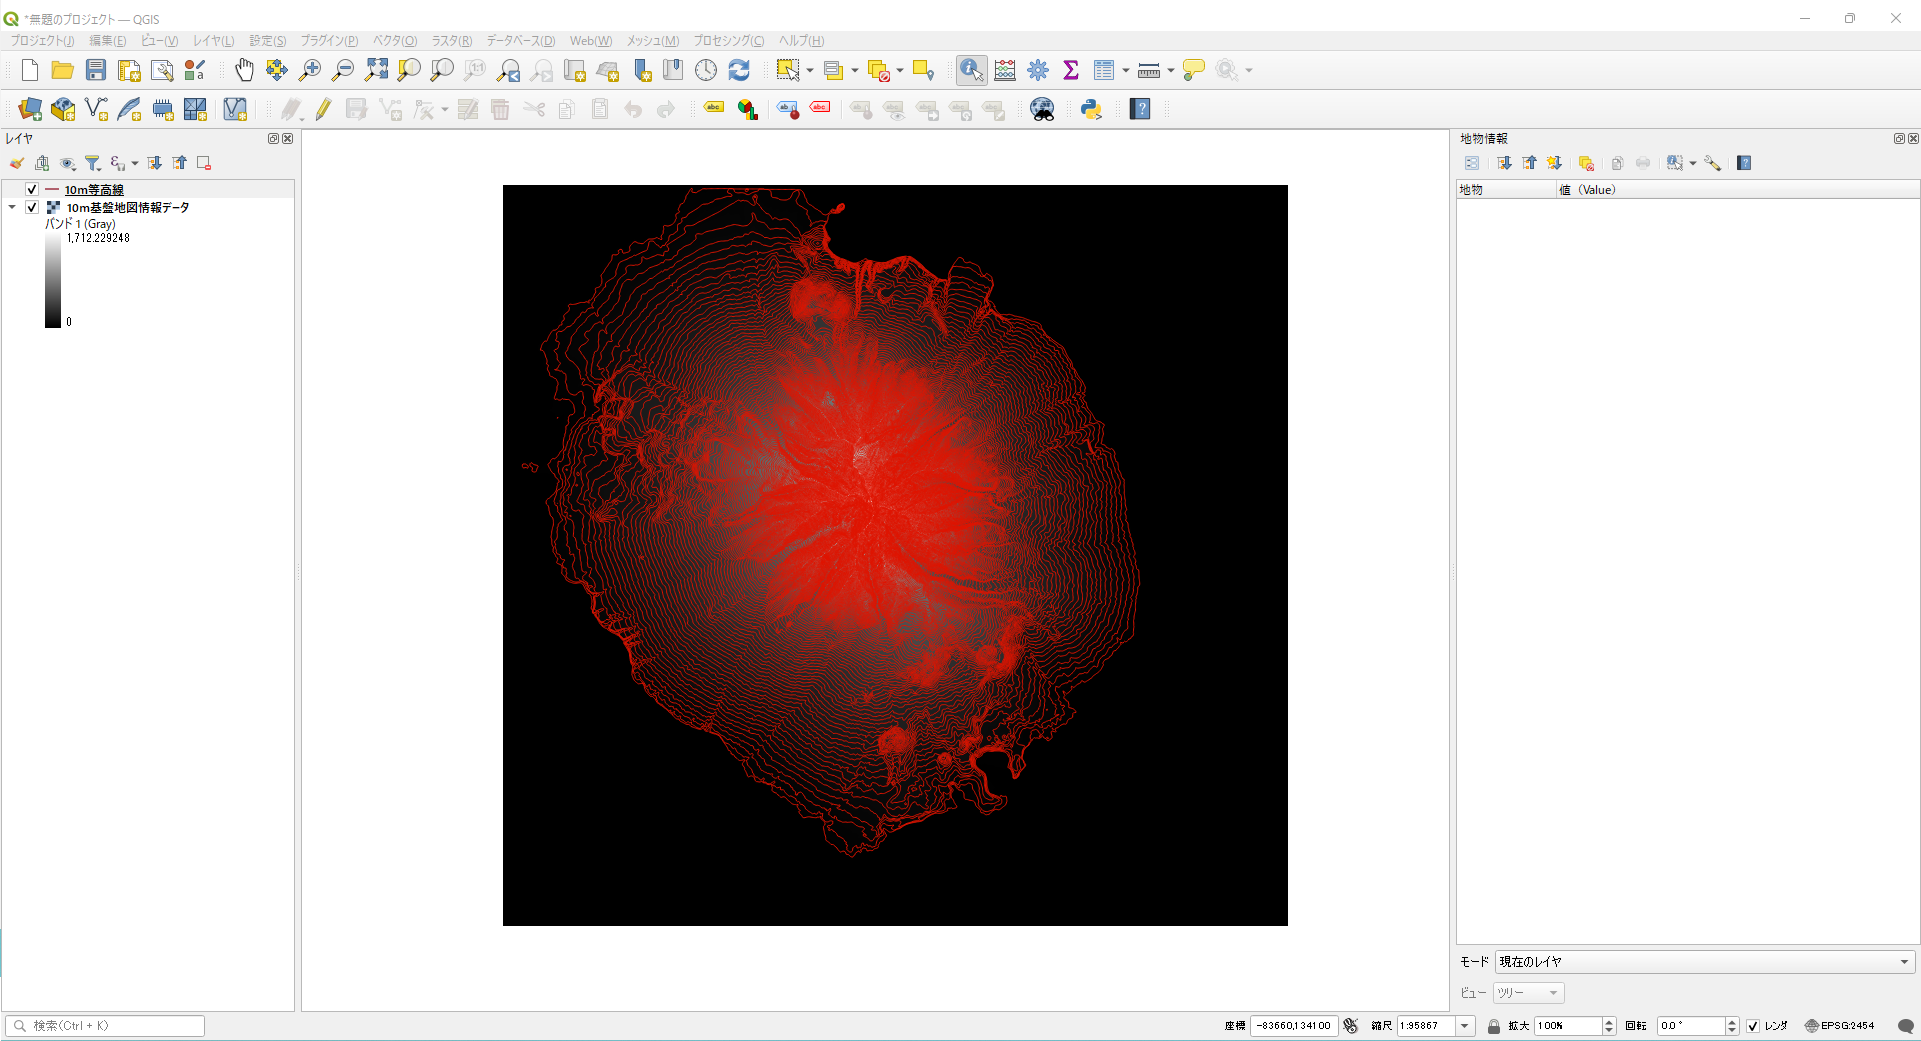Save the project with the floppy disk icon
1921x1041 pixels.
96,70
